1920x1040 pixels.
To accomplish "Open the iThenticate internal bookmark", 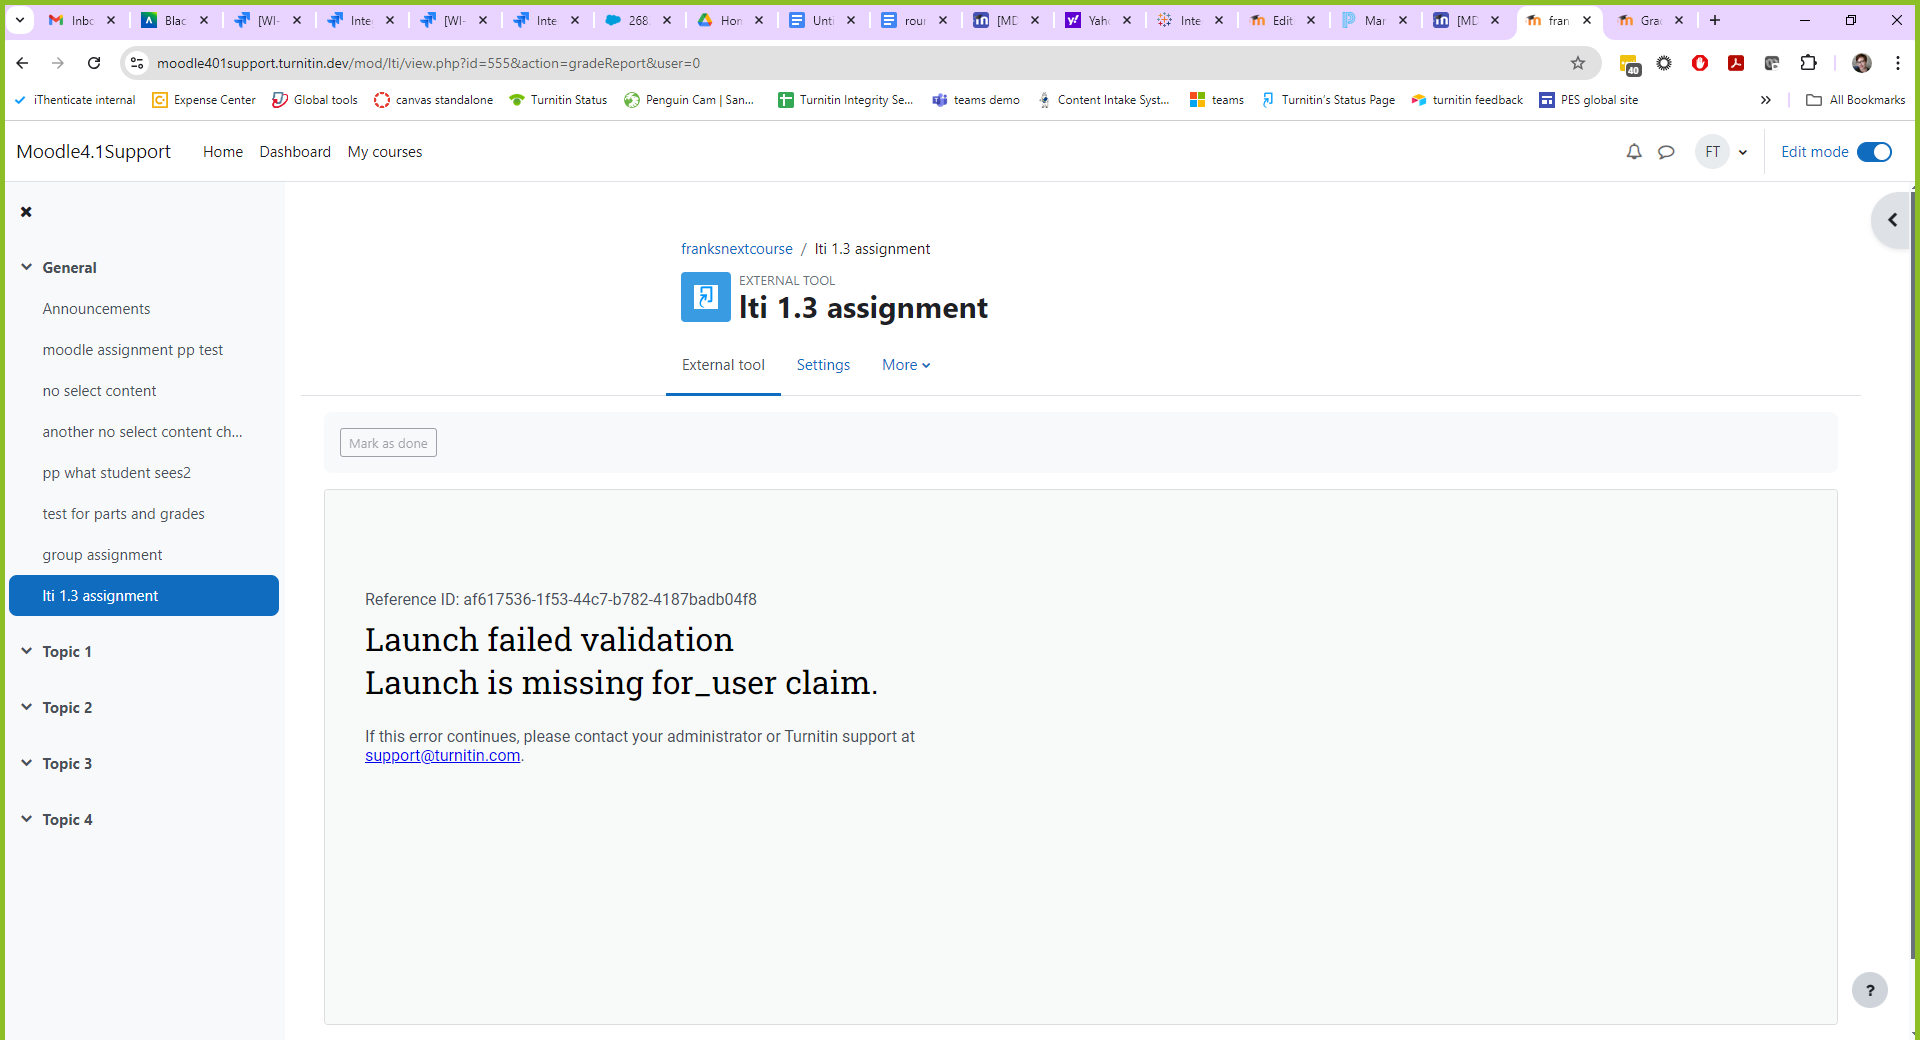I will point(75,100).
